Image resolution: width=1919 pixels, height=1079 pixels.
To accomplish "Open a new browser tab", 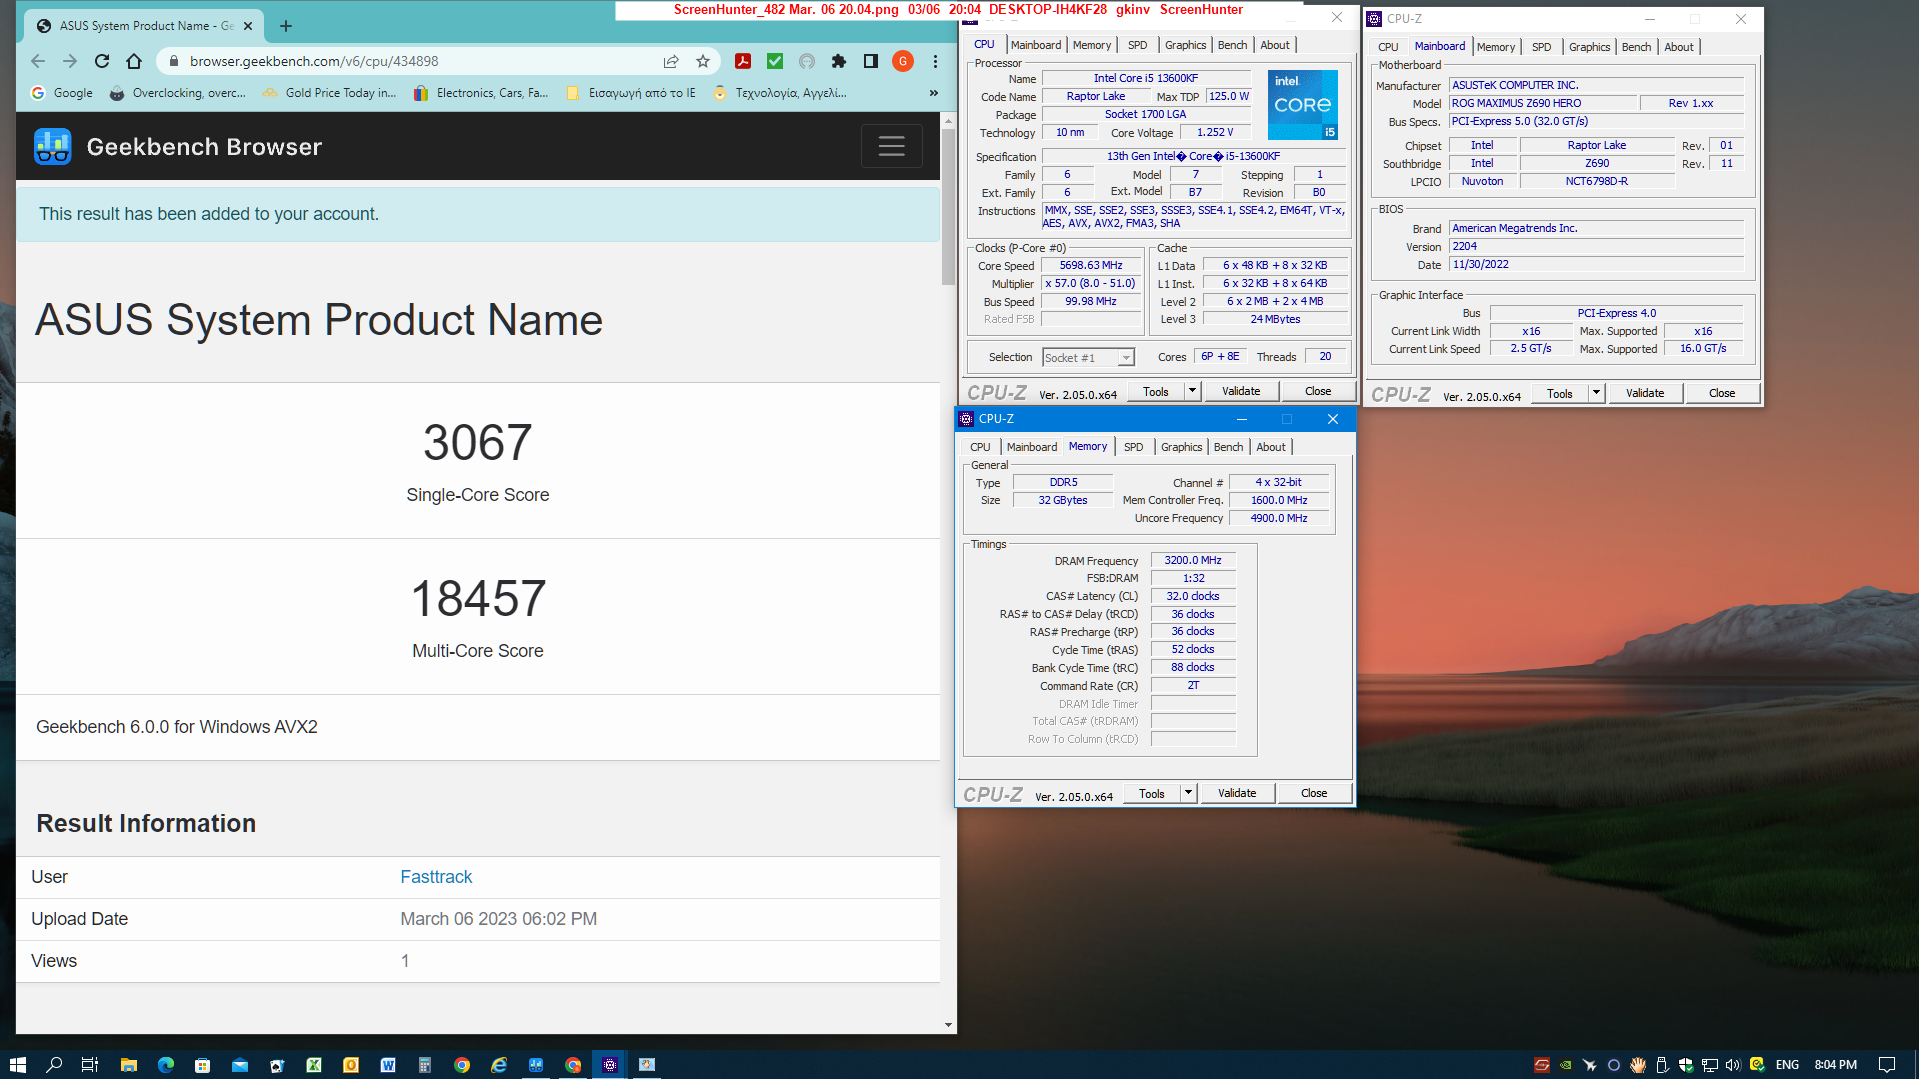I will click(286, 26).
